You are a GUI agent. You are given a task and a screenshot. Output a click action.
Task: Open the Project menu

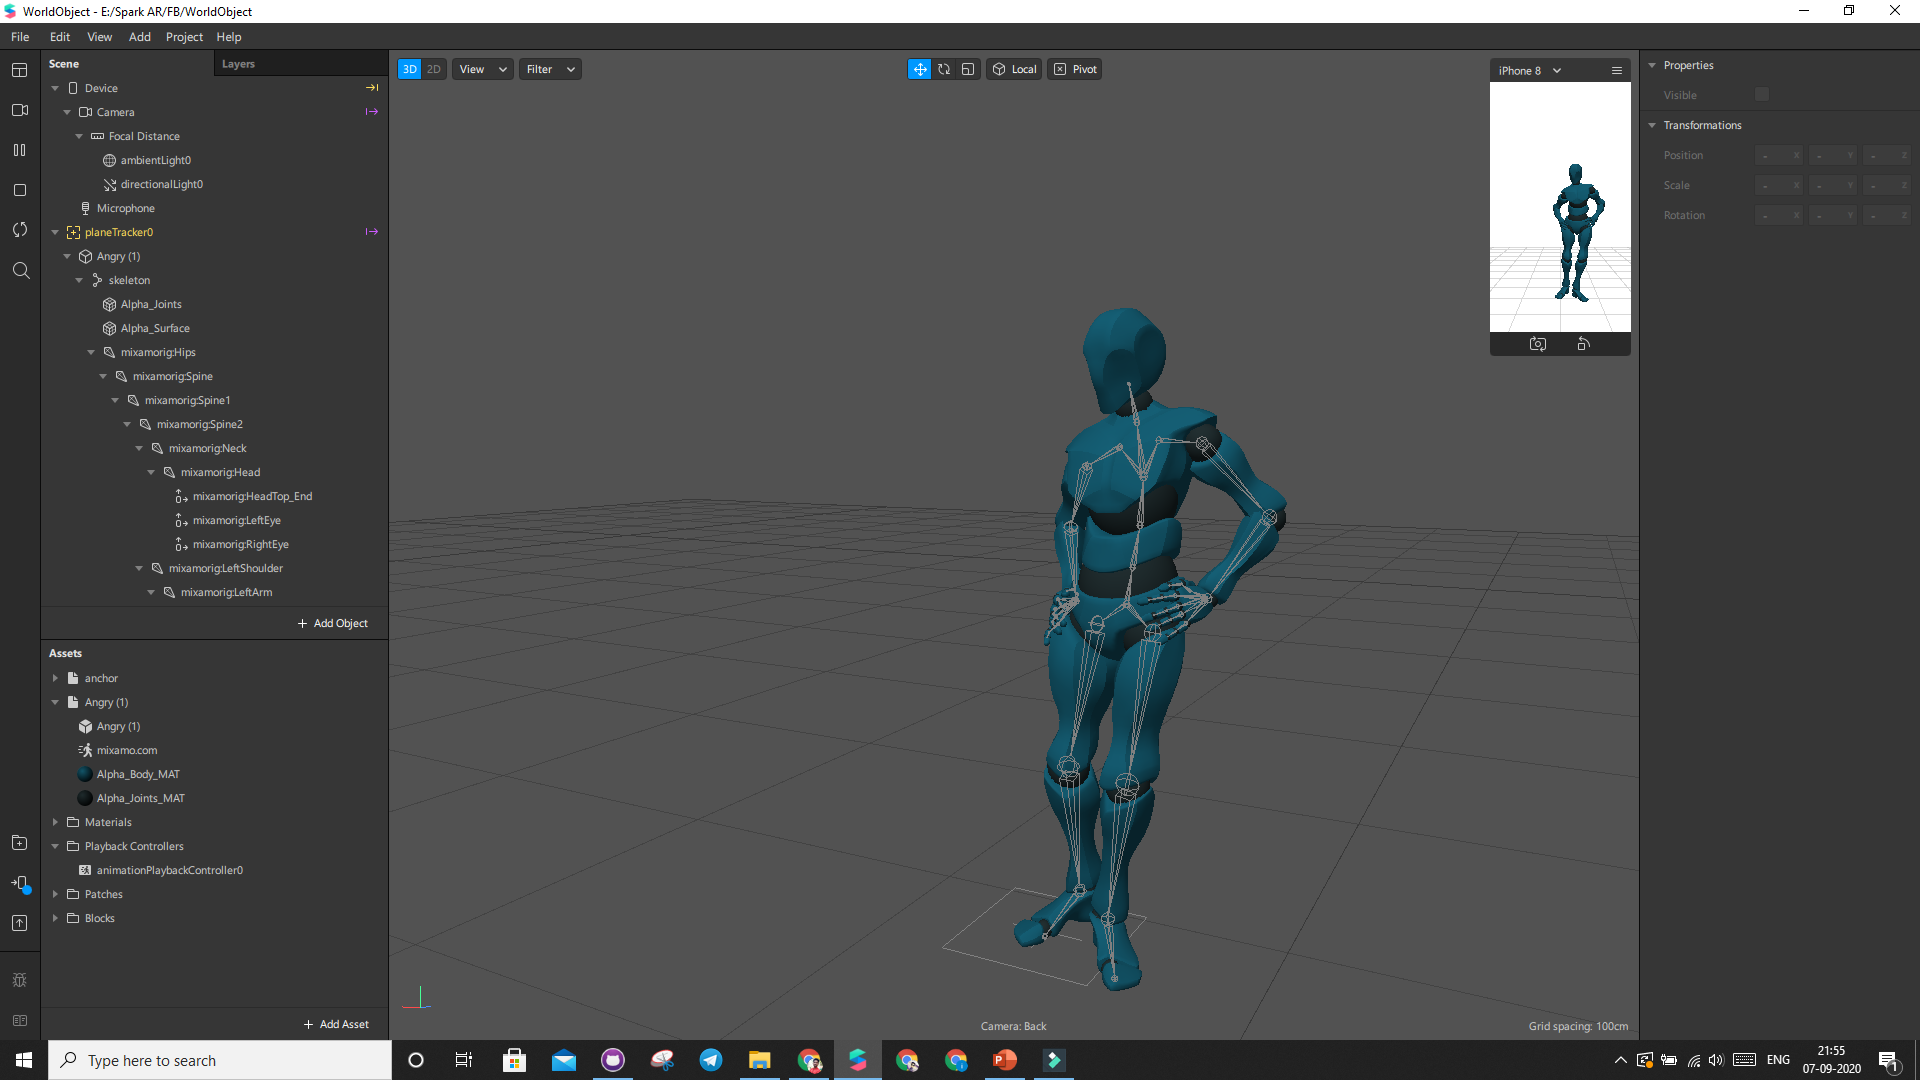[184, 37]
